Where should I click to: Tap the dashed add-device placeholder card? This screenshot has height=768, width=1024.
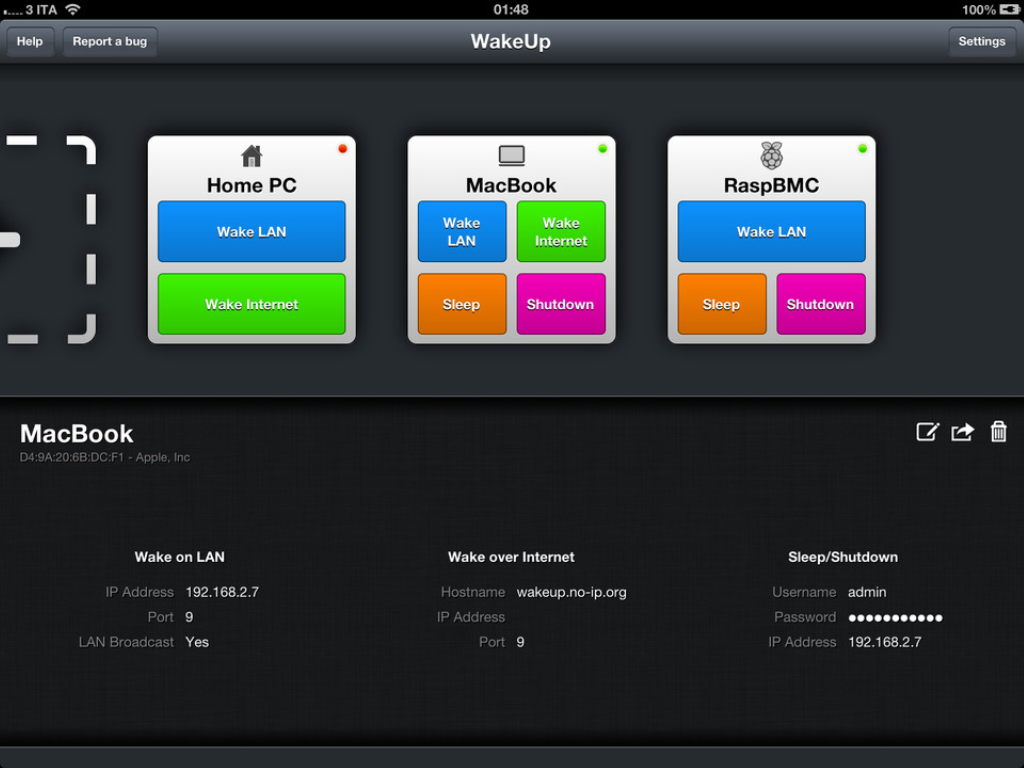pyautogui.click(x=47, y=240)
